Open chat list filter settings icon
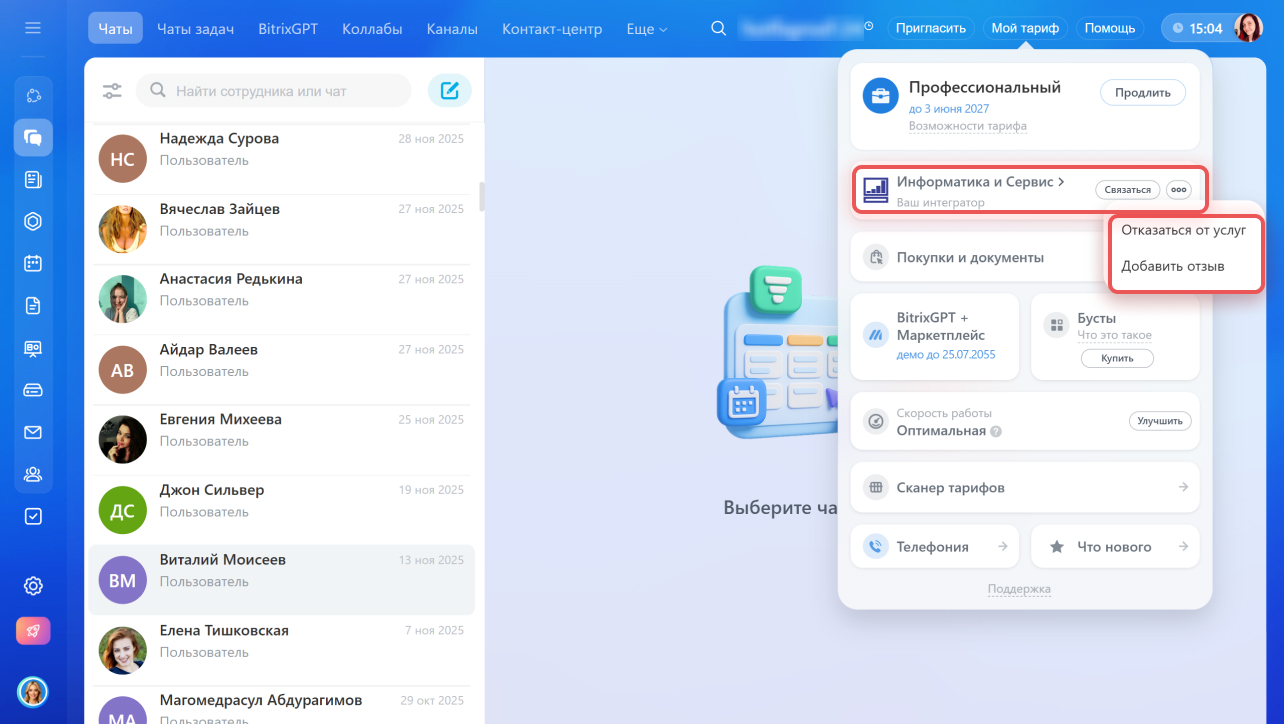The width and height of the screenshot is (1284, 724). [112, 91]
